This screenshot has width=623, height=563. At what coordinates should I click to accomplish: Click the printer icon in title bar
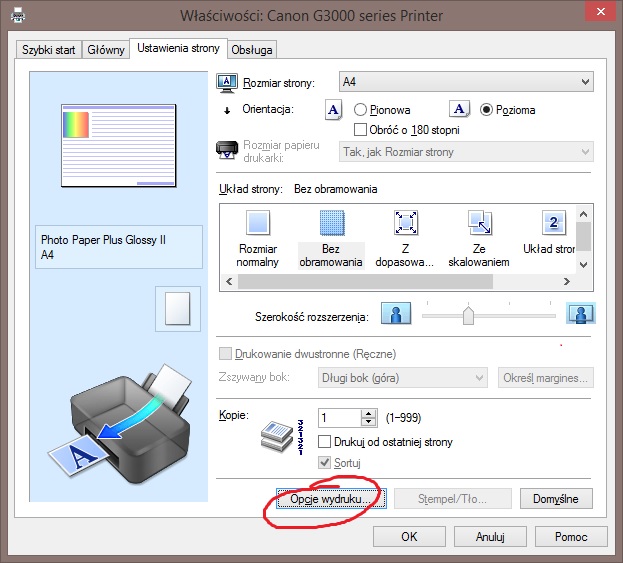pos(18,16)
